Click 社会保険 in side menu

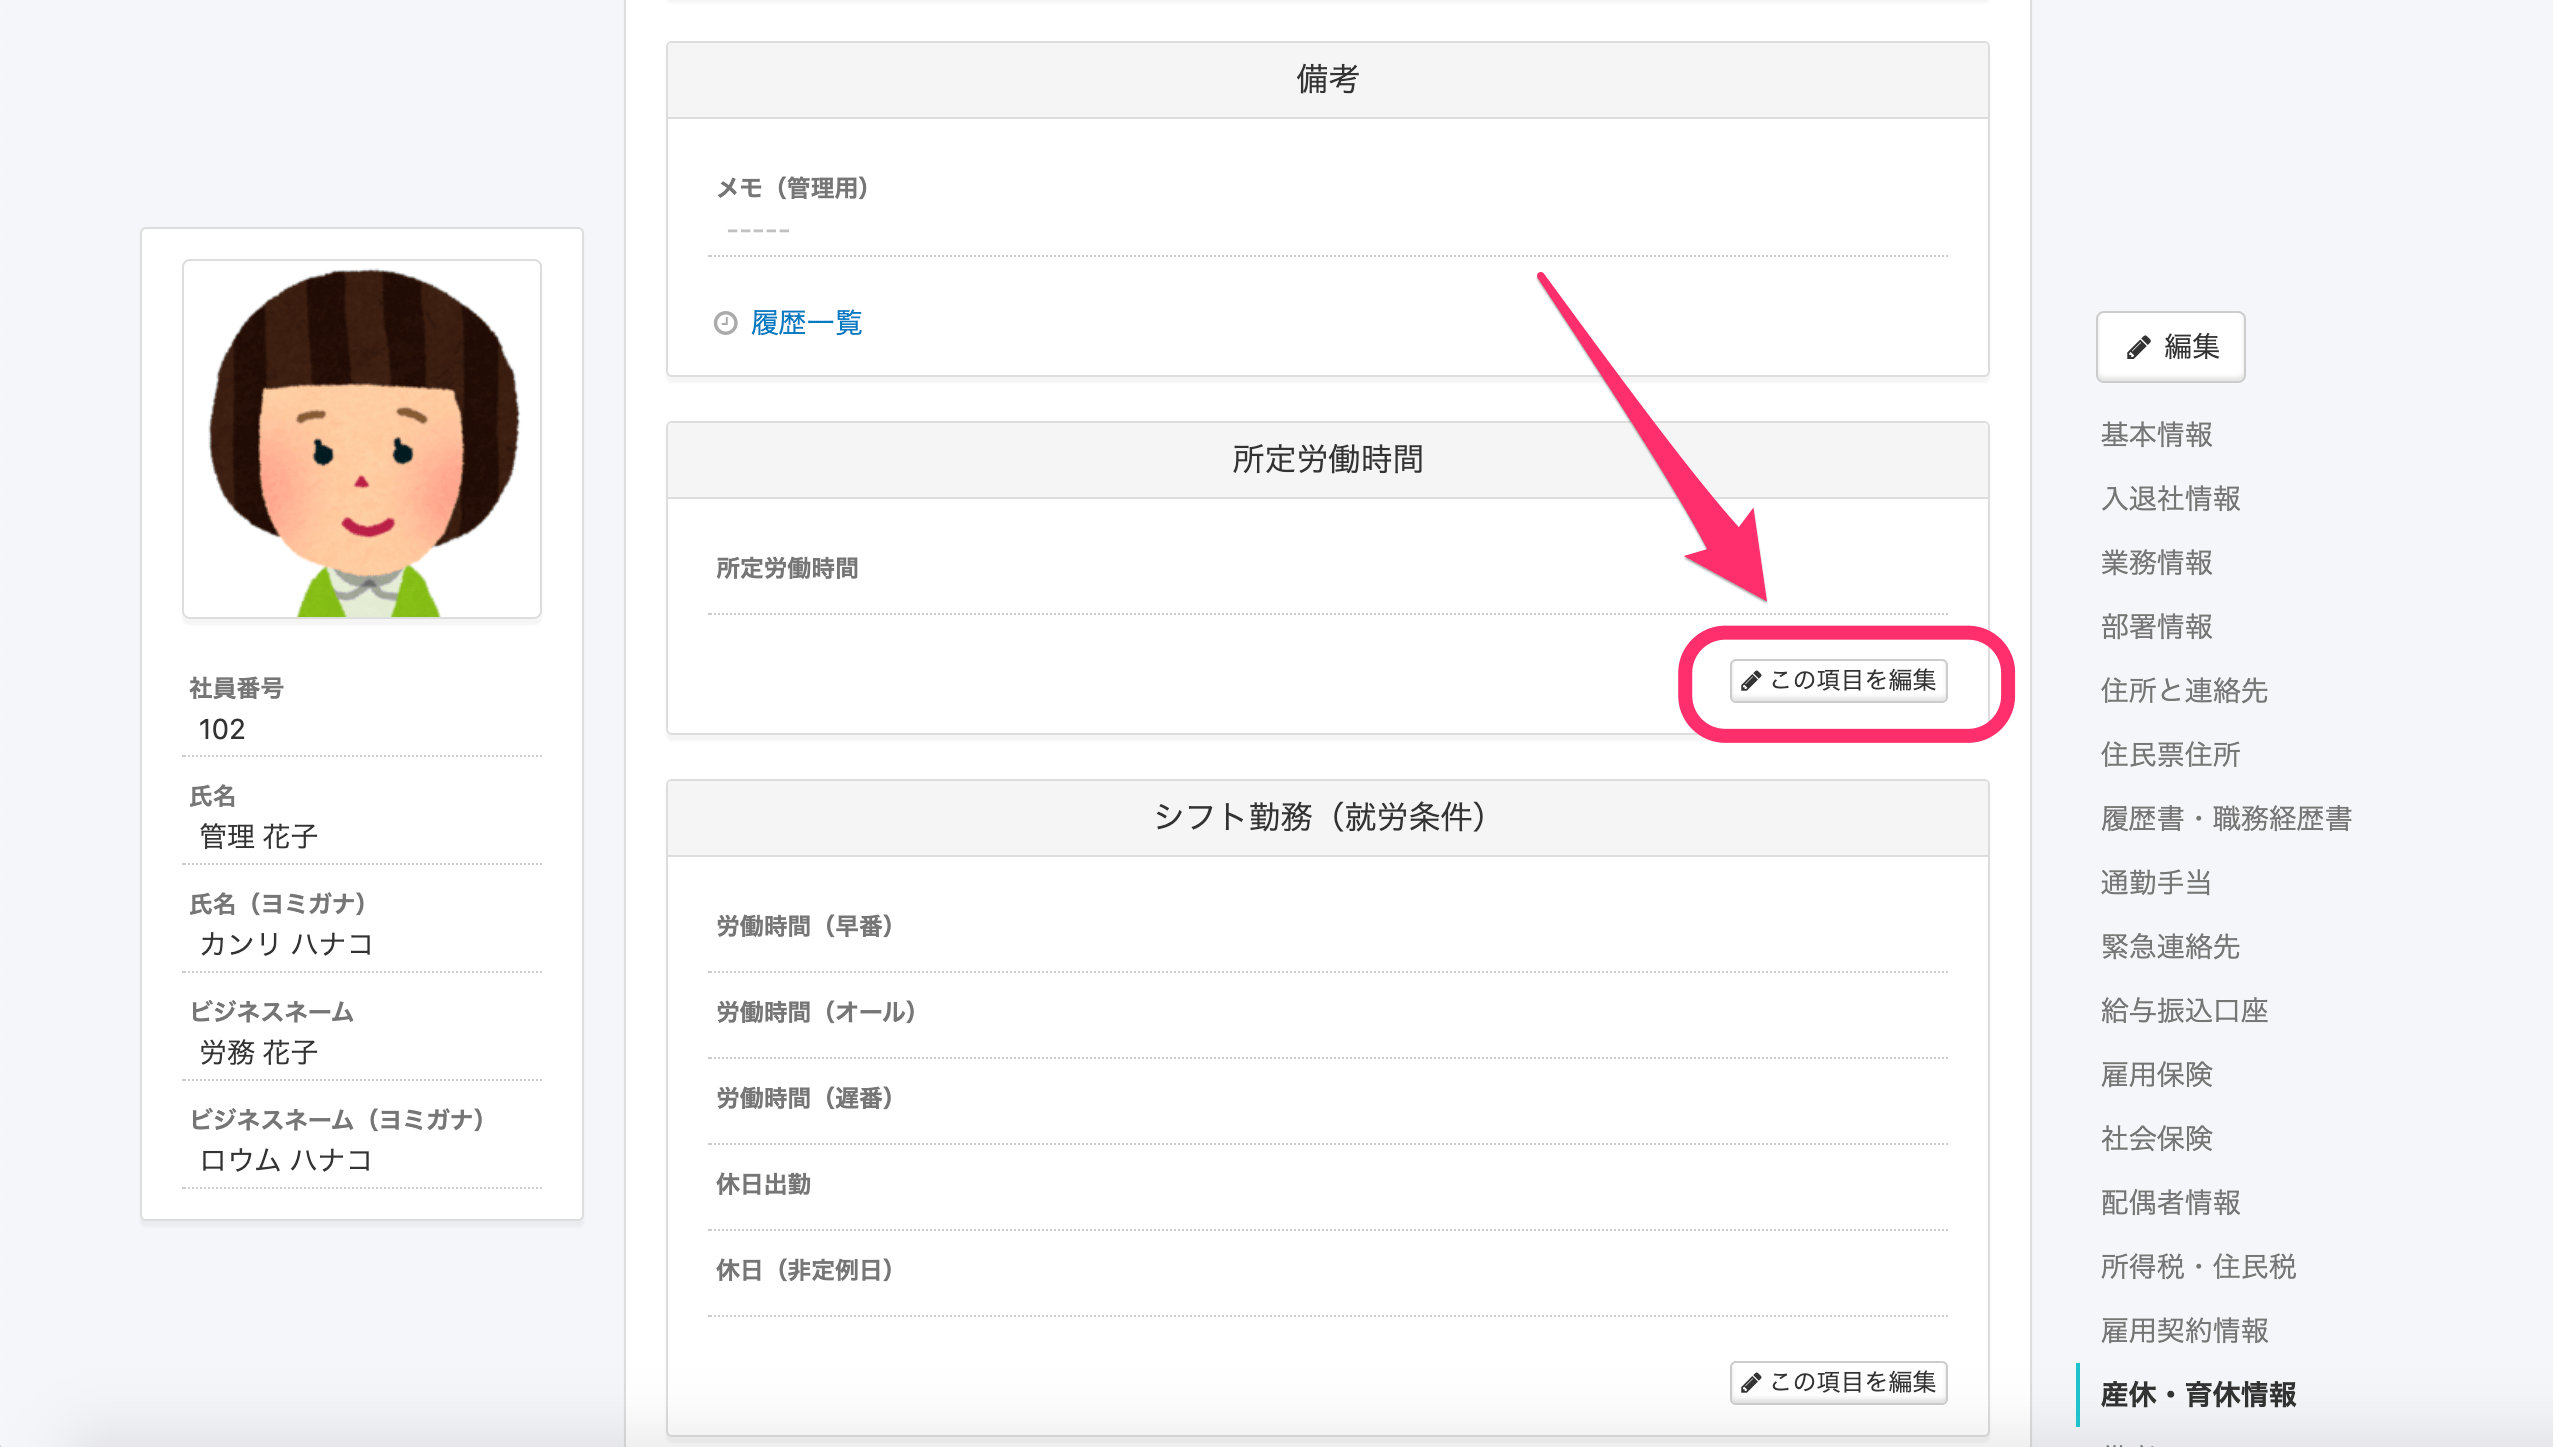pyautogui.click(x=2156, y=1139)
